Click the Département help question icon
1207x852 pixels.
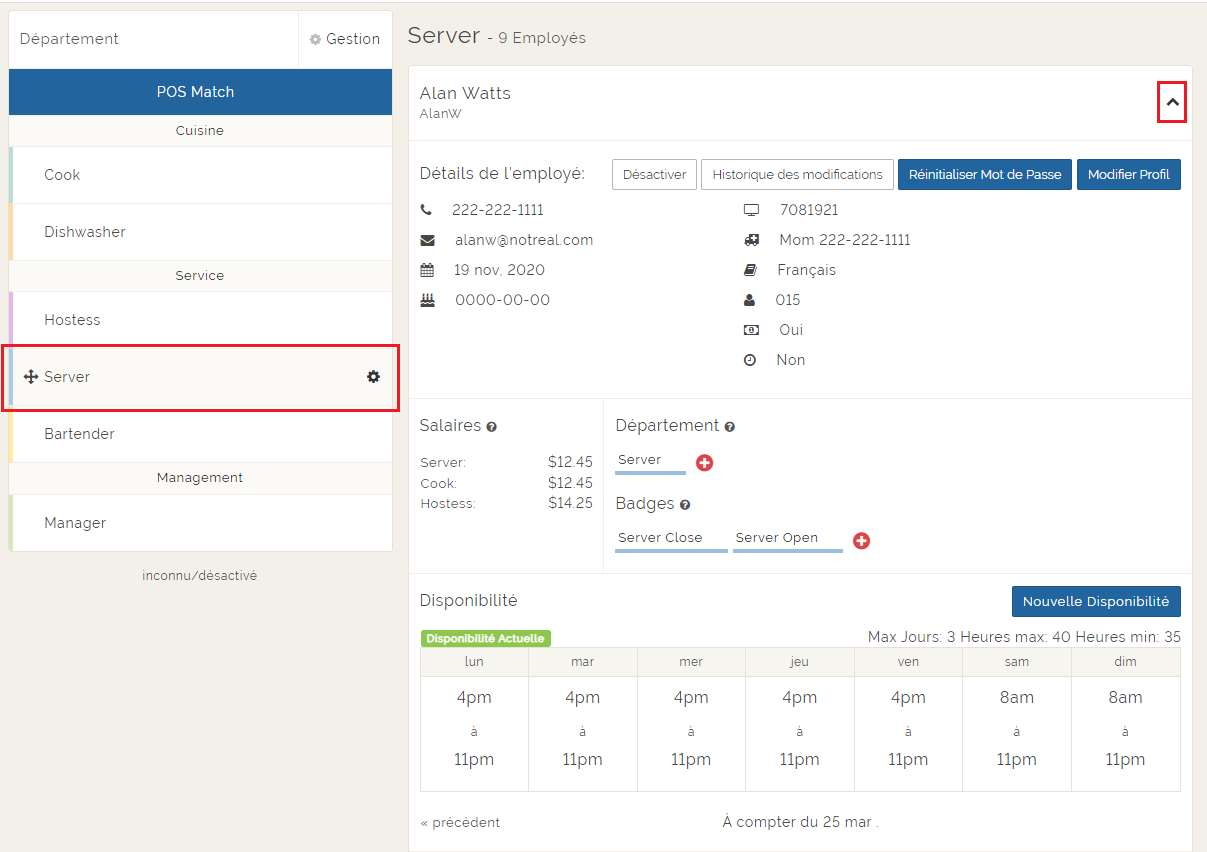pyautogui.click(x=729, y=427)
